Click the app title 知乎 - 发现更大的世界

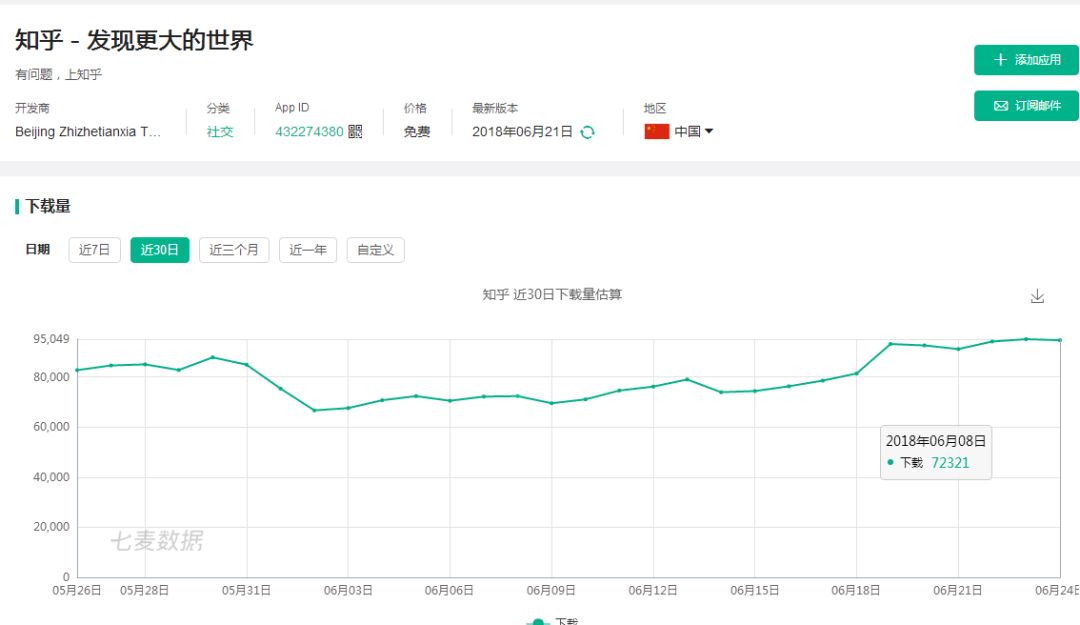click(x=134, y=41)
